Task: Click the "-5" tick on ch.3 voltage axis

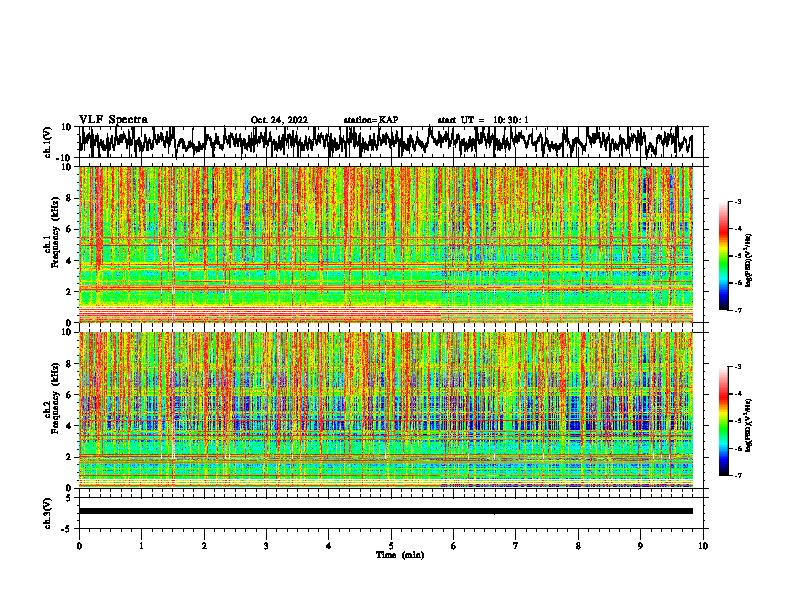Action: [67, 529]
